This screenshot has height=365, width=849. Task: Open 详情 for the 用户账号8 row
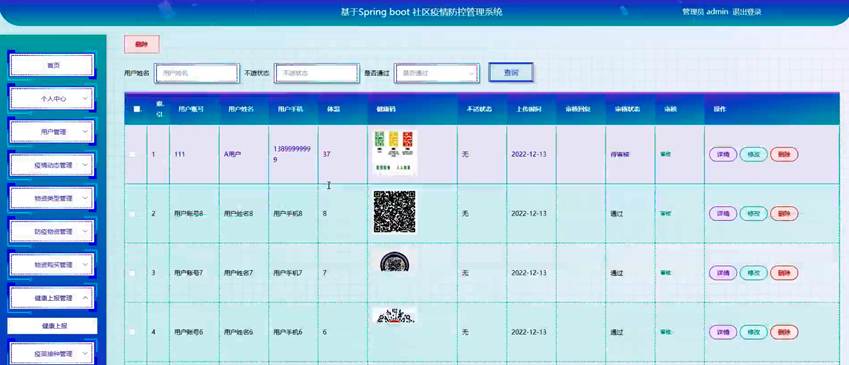tap(723, 214)
